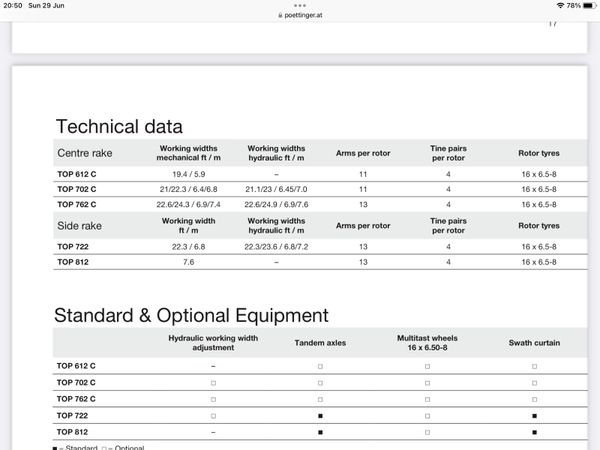The height and width of the screenshot is (450, 600).
Task: Click the Rotor tyres header in Centre rake row
Action: [538, 153]
